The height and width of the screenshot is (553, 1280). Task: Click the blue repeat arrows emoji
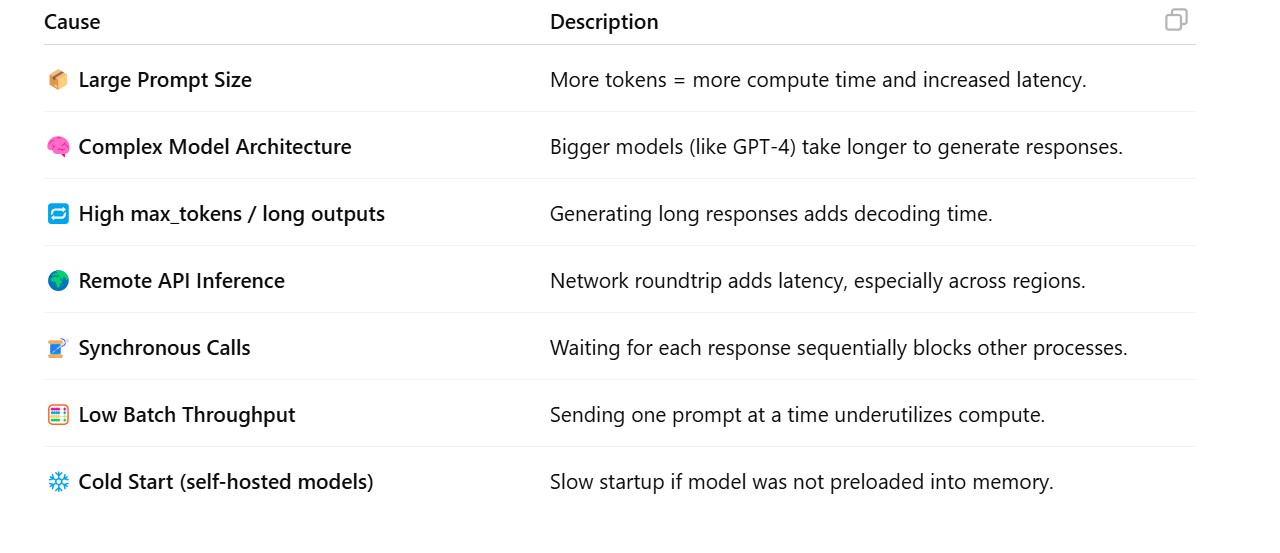pos(58,214)
